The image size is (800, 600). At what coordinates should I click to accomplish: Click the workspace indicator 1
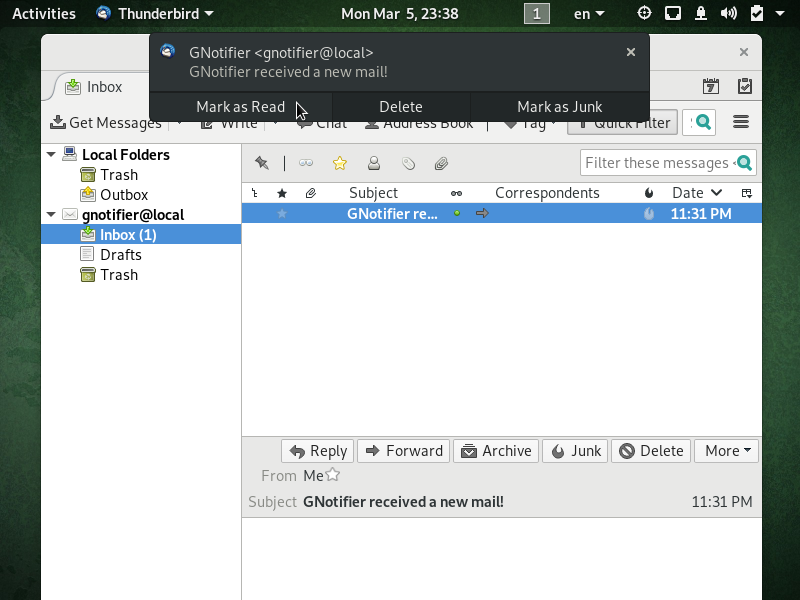tap(537, 14)
